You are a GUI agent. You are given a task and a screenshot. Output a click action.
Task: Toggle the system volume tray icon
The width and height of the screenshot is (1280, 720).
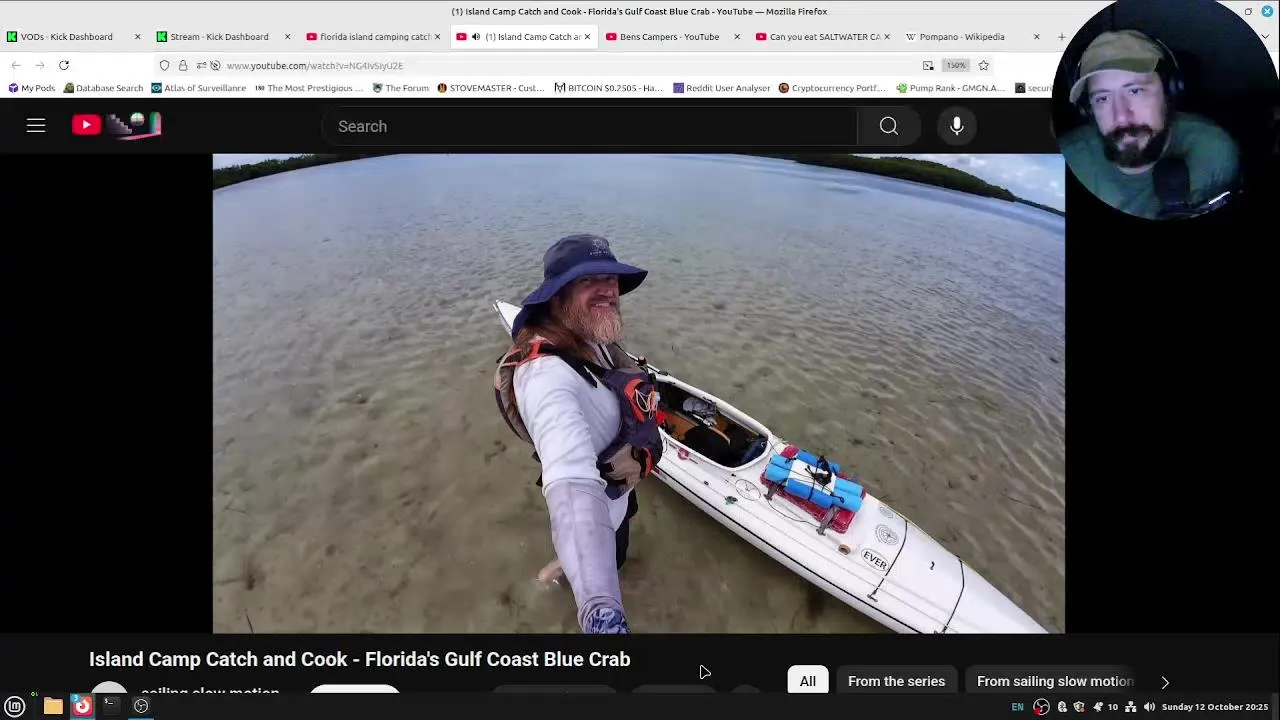click(1149, 707)
